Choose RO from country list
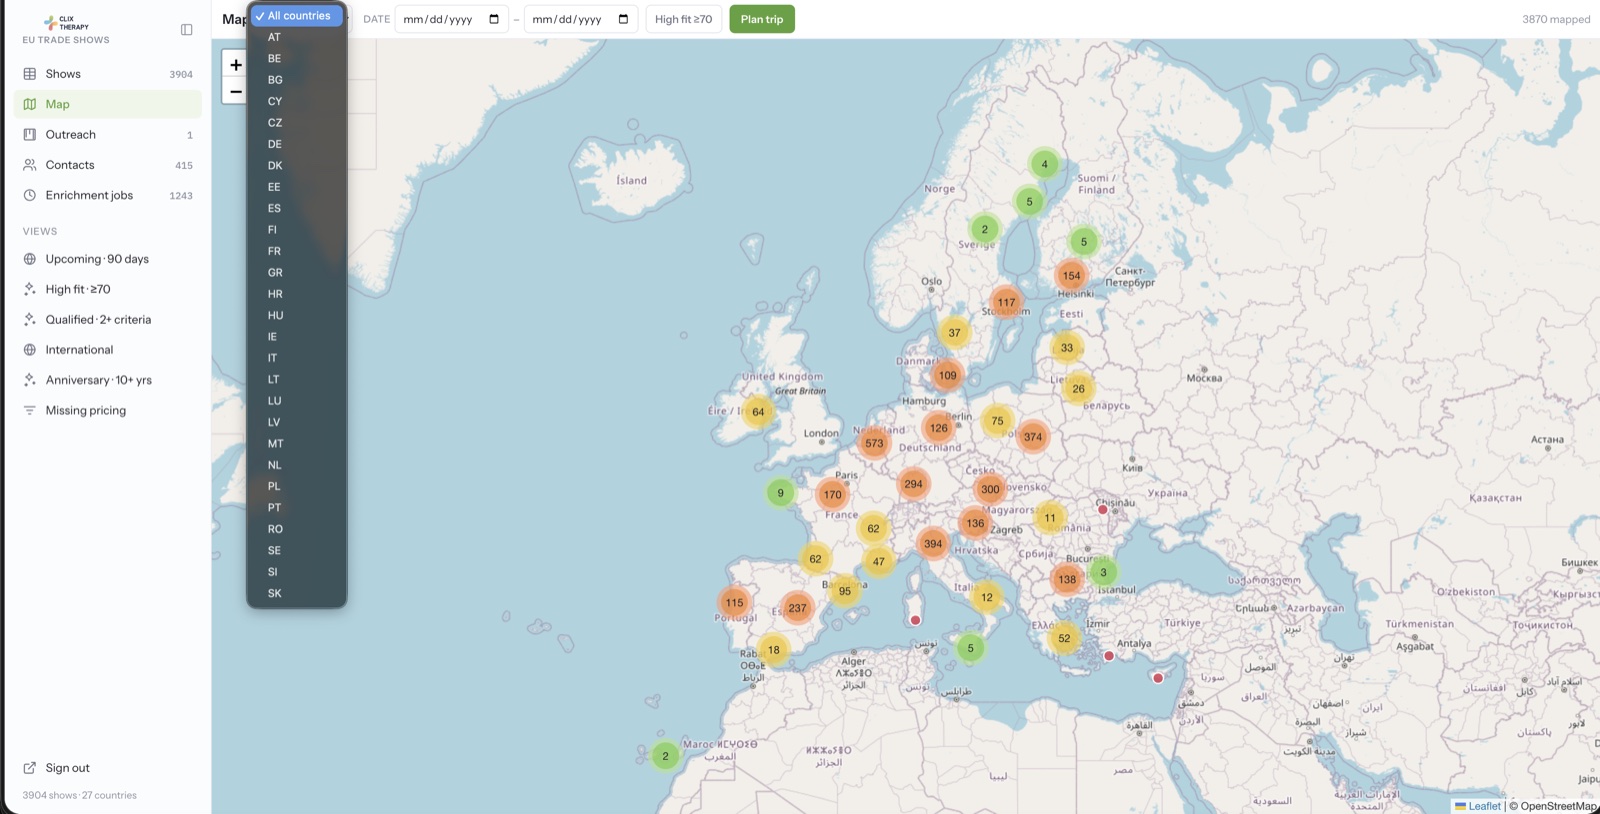The width and height of the screenshot is (1600, 814). pyautogui.click(x=297, y=529)
